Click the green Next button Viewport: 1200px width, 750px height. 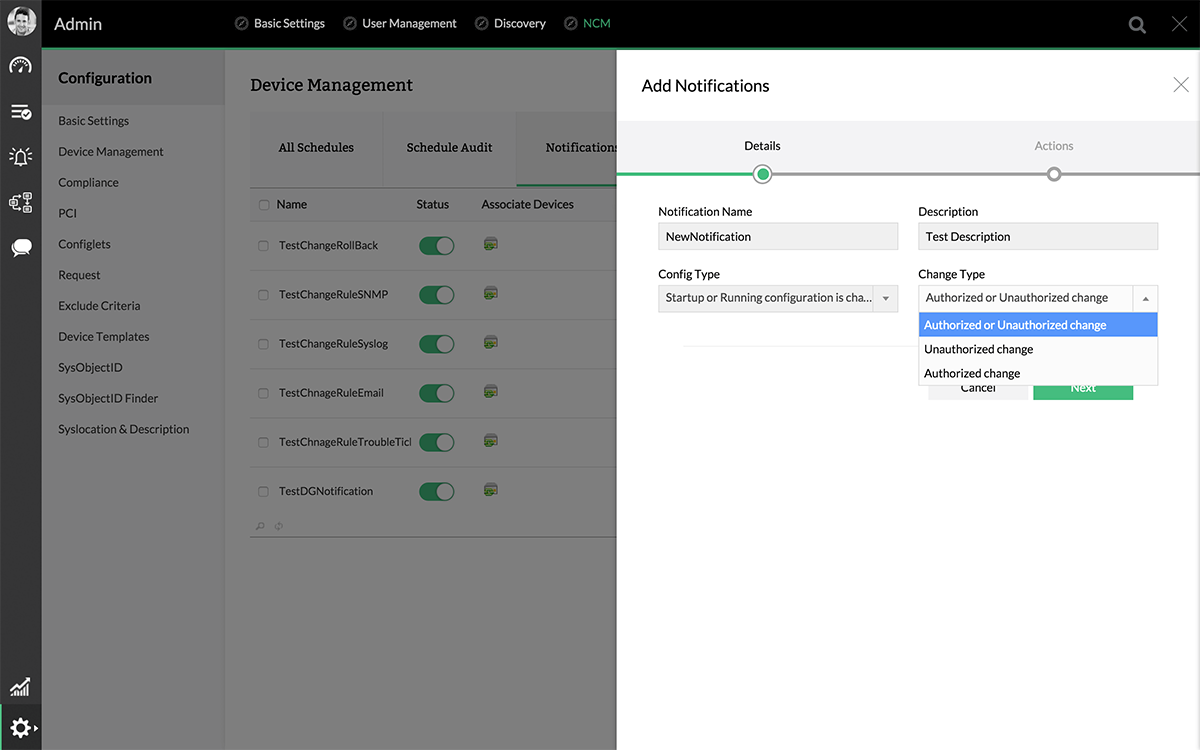[x=1082, y=390]
